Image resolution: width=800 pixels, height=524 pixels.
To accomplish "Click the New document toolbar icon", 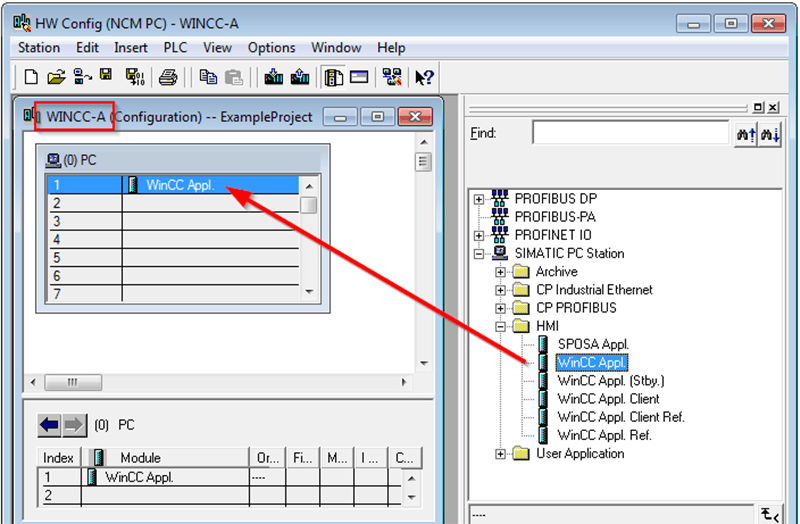I will click(31, 77).
